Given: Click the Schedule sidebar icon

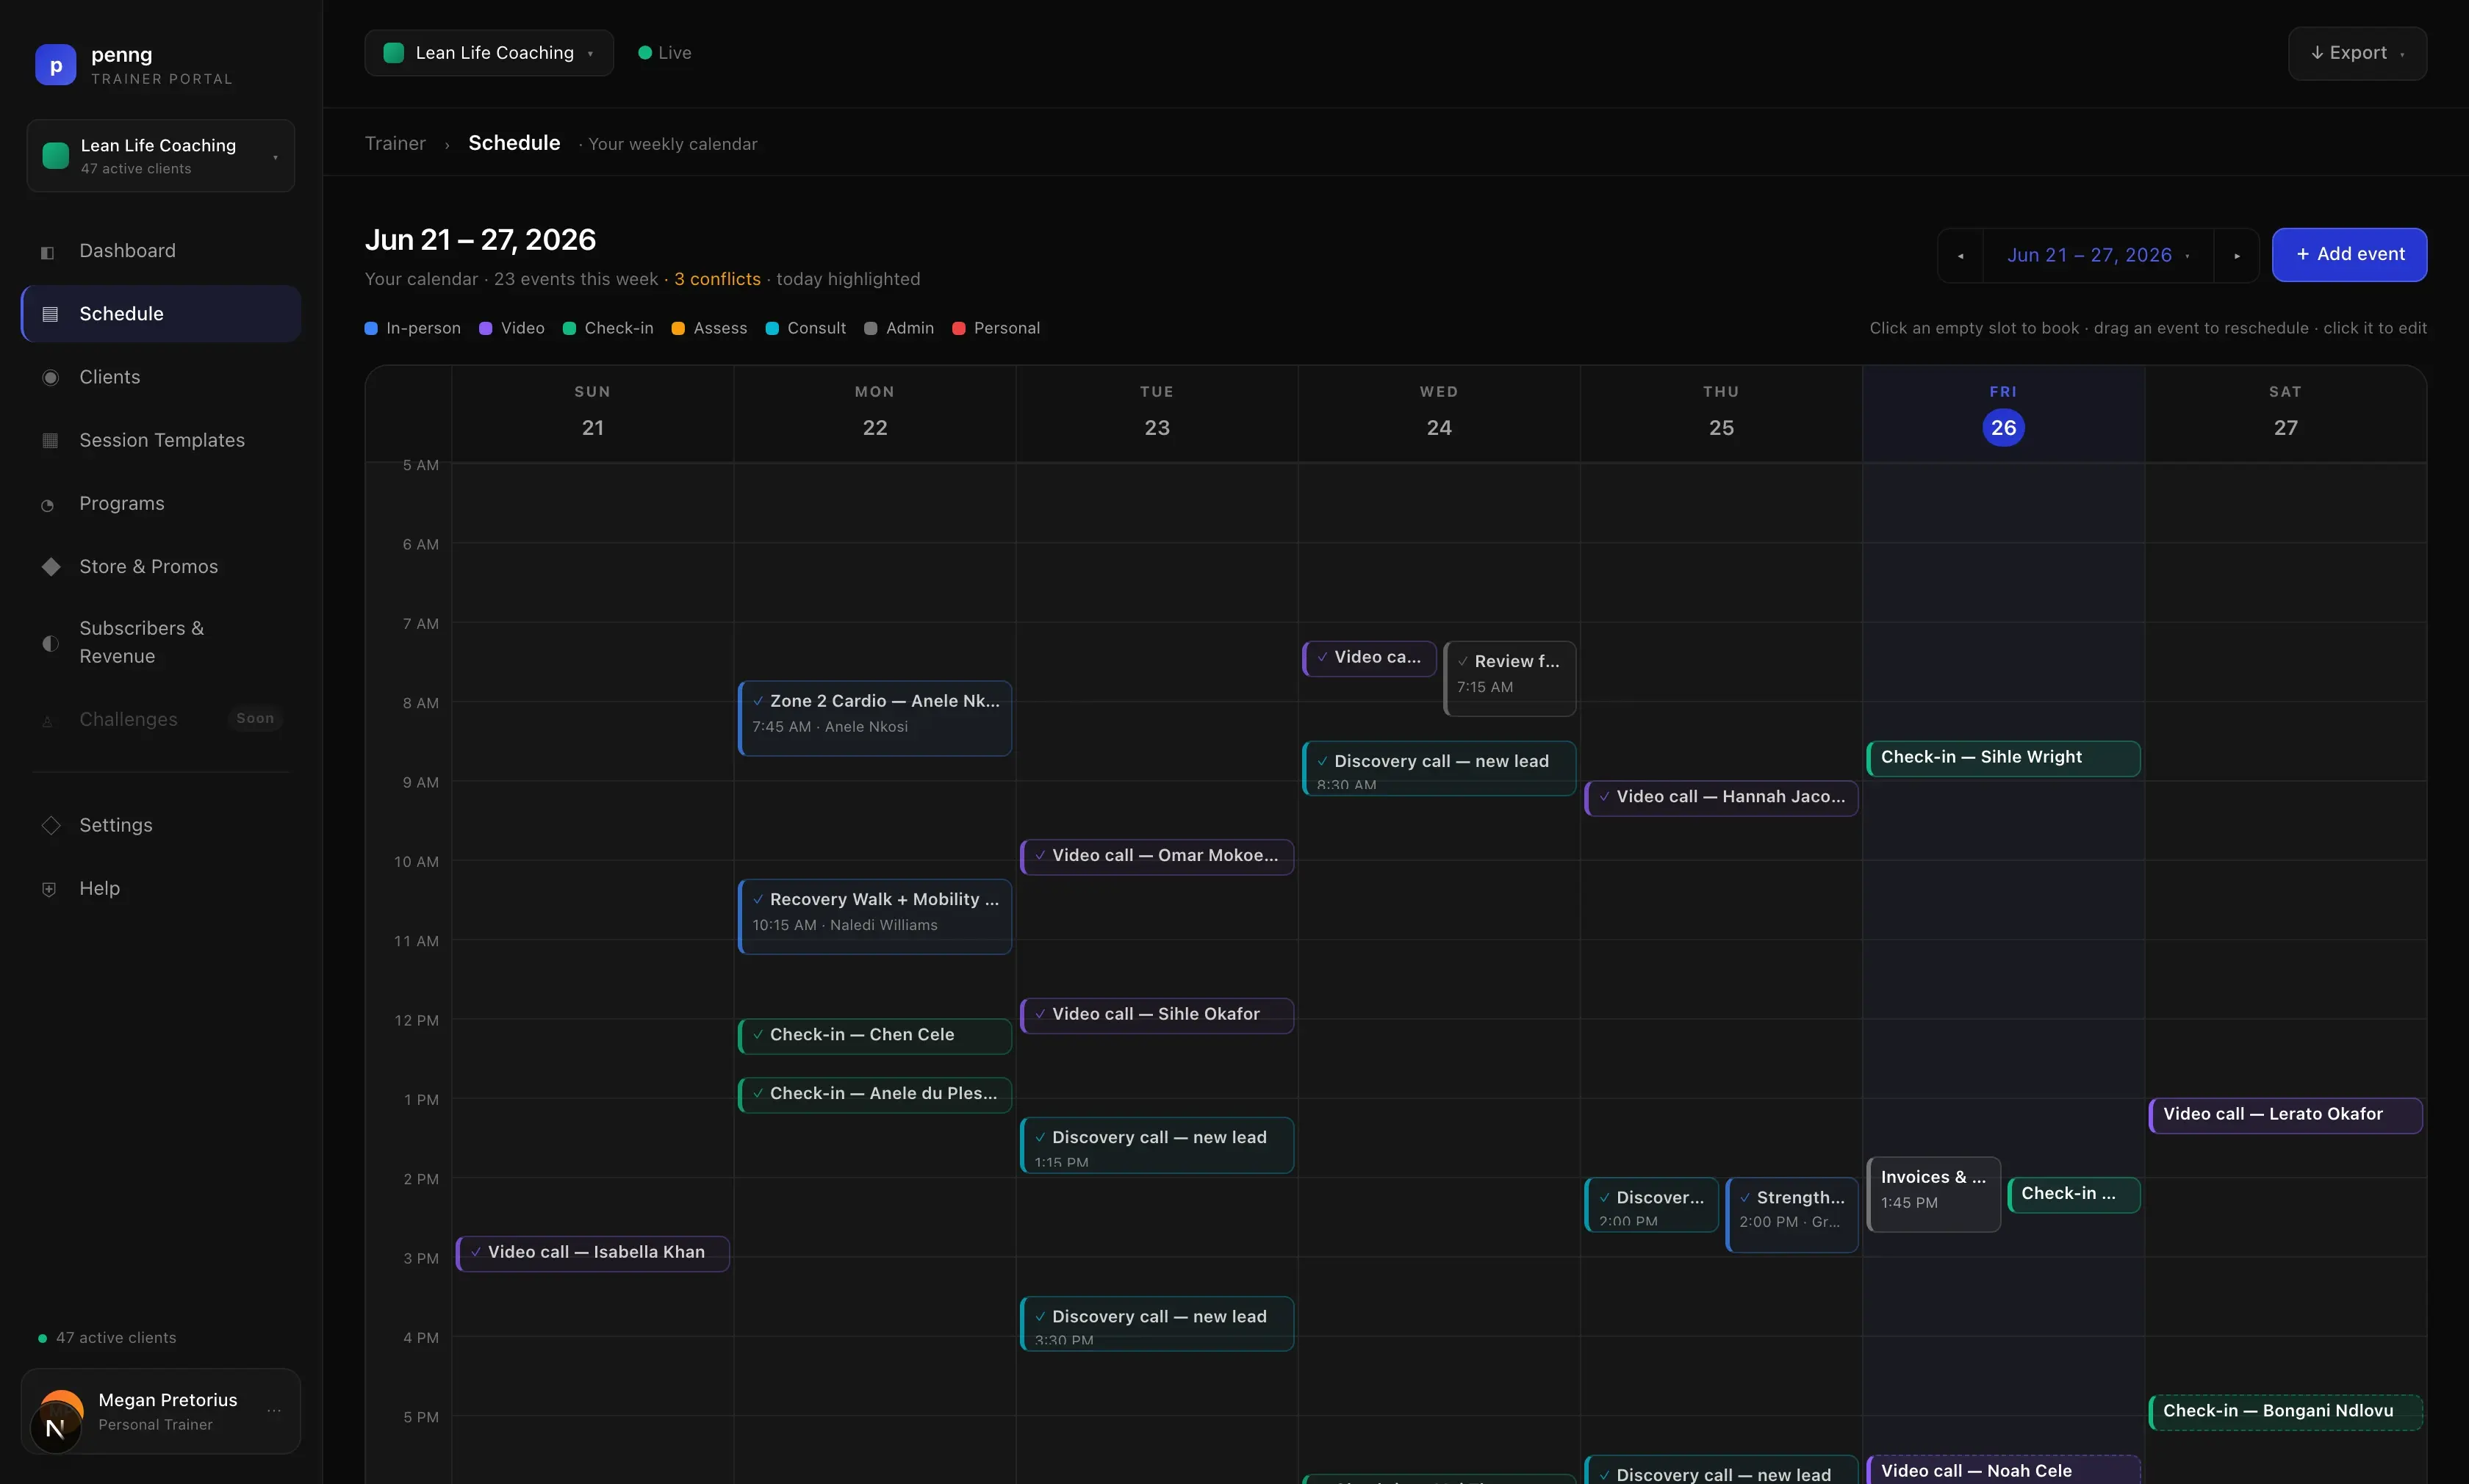Looking at the screenshot, I should point(50,314).
